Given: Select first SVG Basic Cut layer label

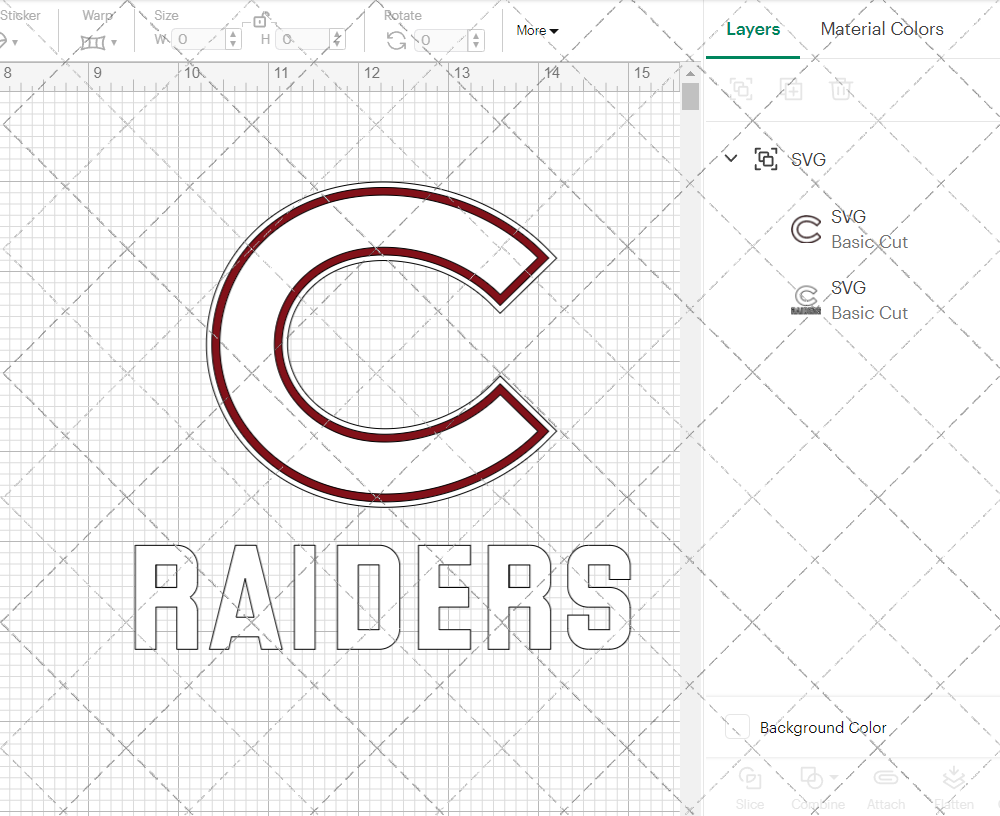Looking at the screenshot, I should pyautogui.click(x=869, y=230).
